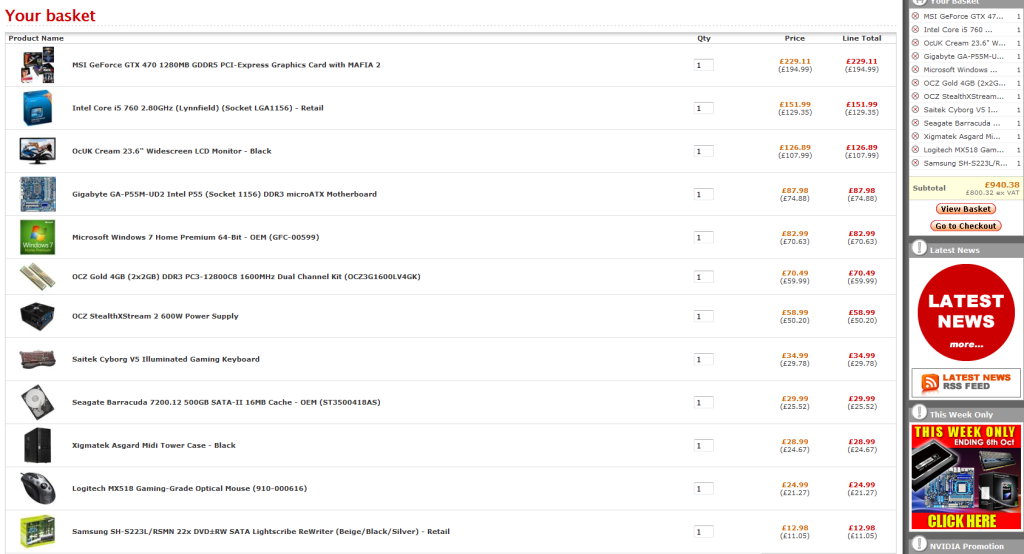Remove OcUK Cream 23.6" from sidebar basket

click(x=915, y=43)
